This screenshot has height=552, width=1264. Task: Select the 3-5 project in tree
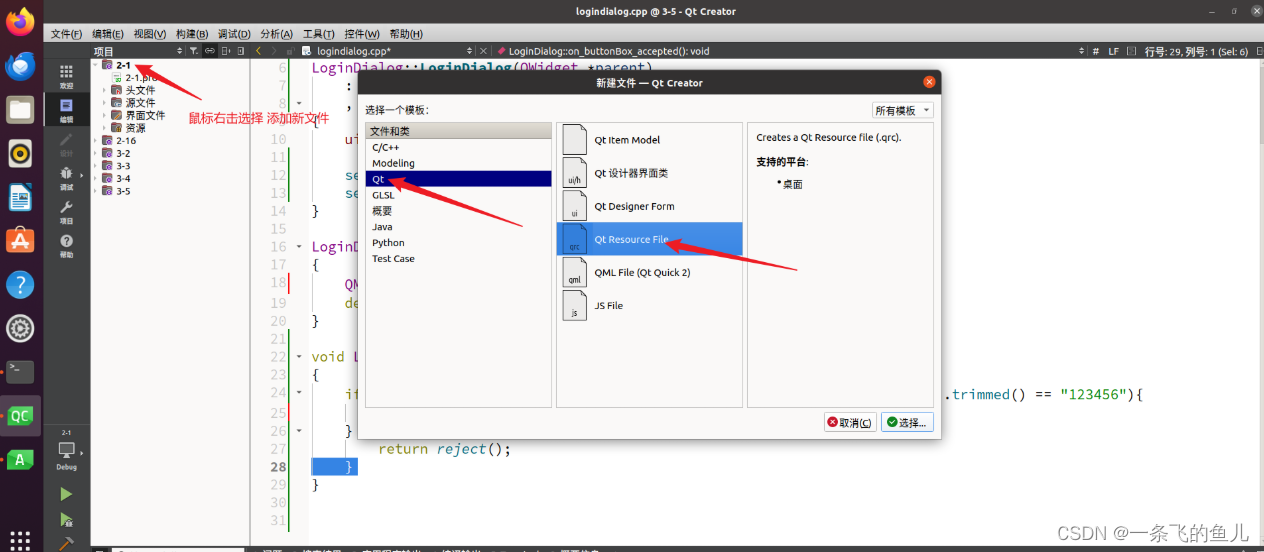pyautogui.click(x=123, y=192)
